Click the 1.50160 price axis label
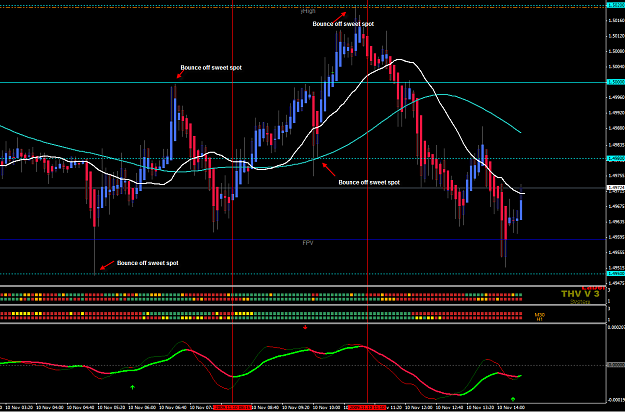The image size is (625, 412). coord(616,20)
